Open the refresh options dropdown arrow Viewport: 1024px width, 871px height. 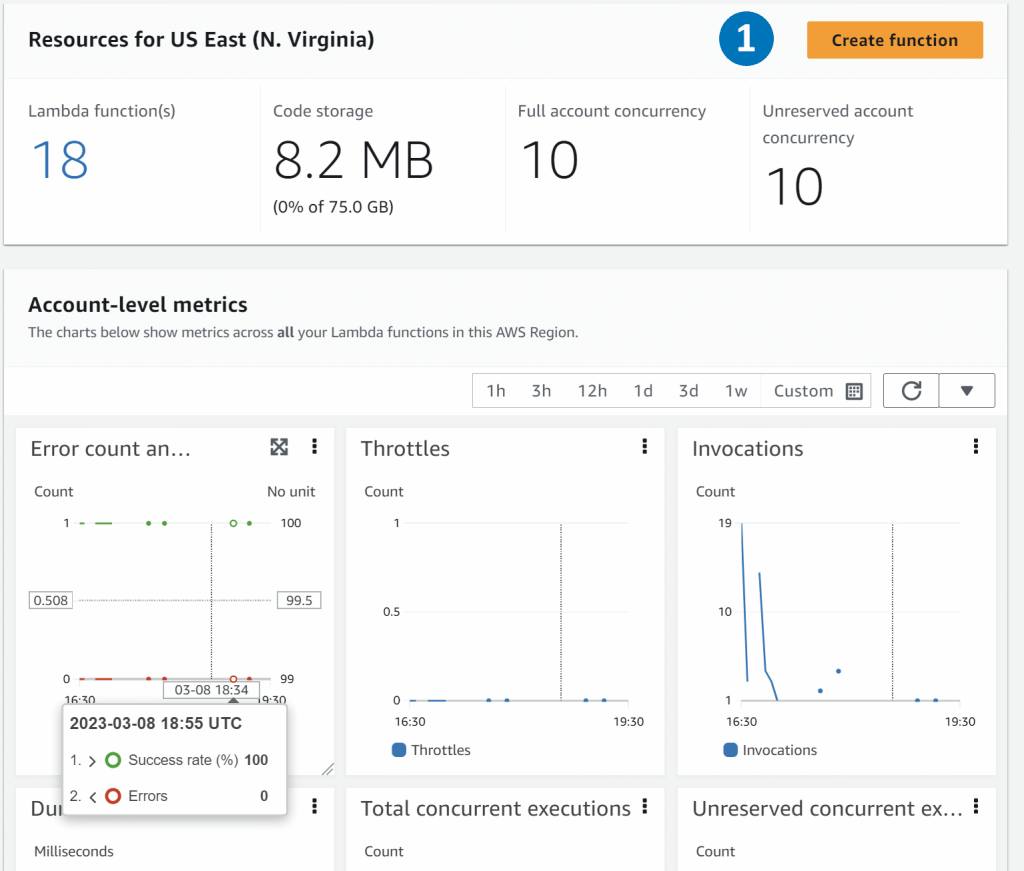[x=967, y=391]
